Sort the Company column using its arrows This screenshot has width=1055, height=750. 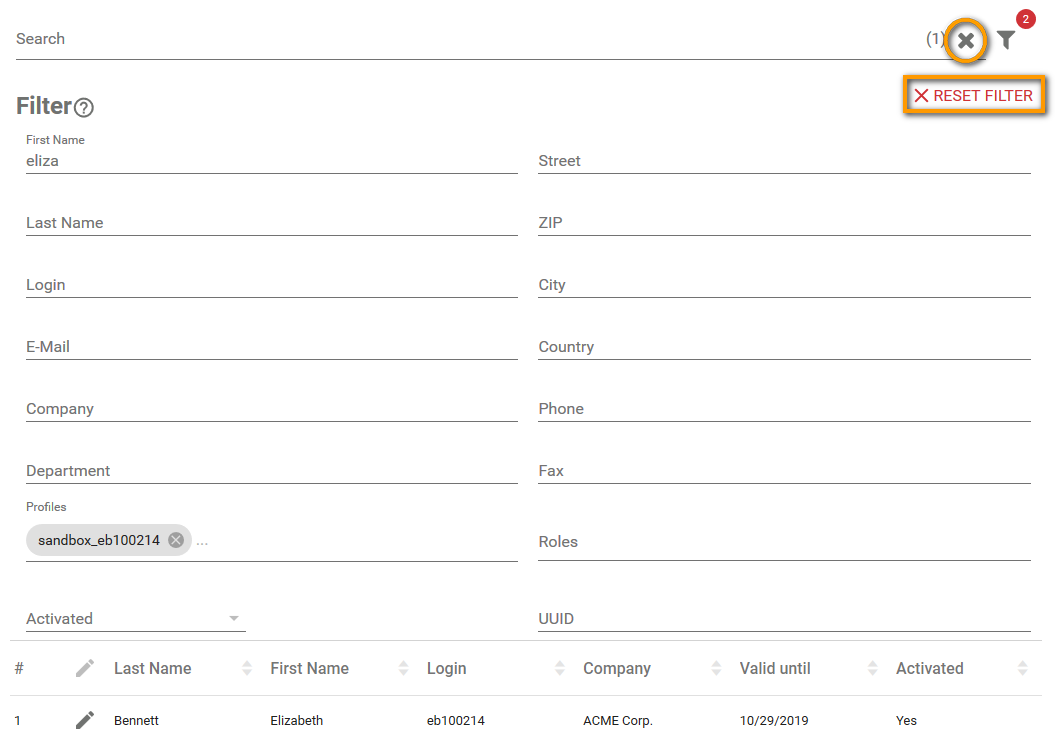(716, 668)
